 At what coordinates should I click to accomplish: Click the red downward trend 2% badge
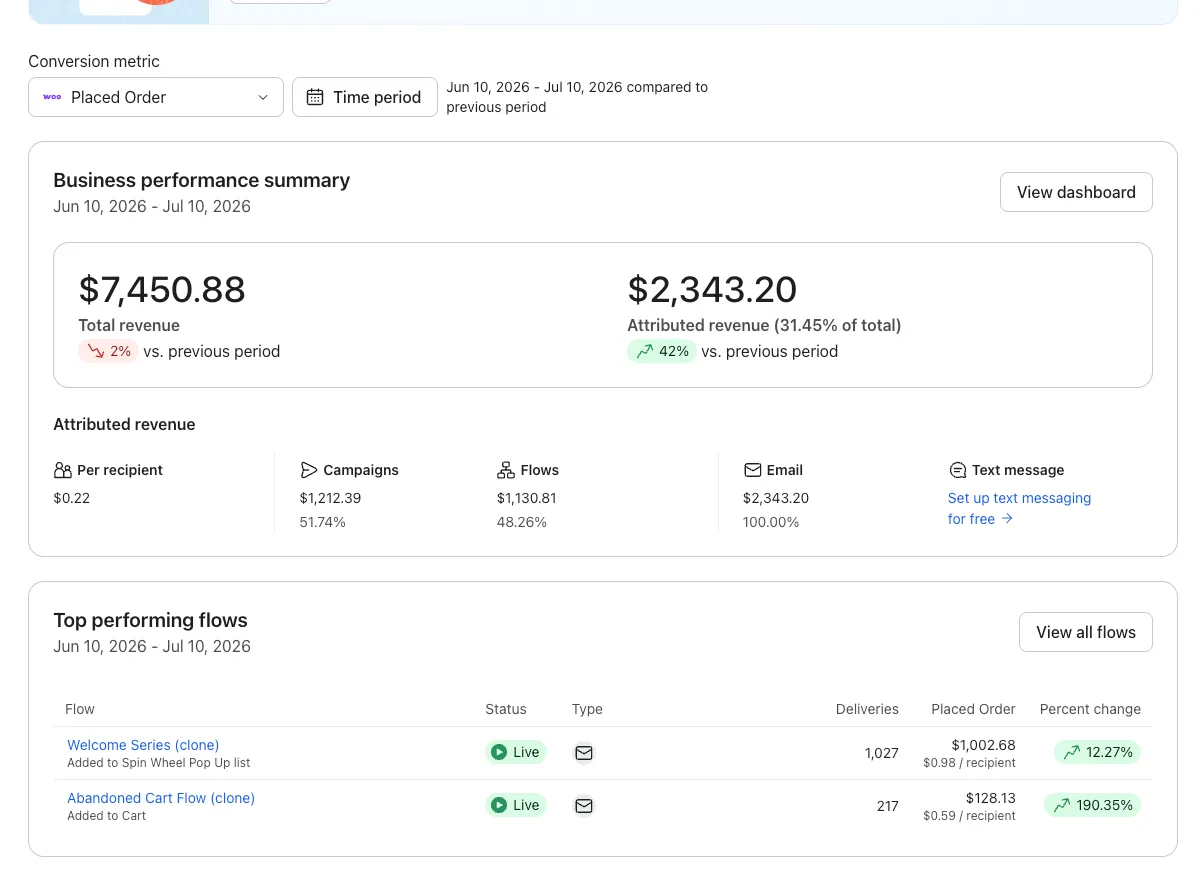[109, 351]
